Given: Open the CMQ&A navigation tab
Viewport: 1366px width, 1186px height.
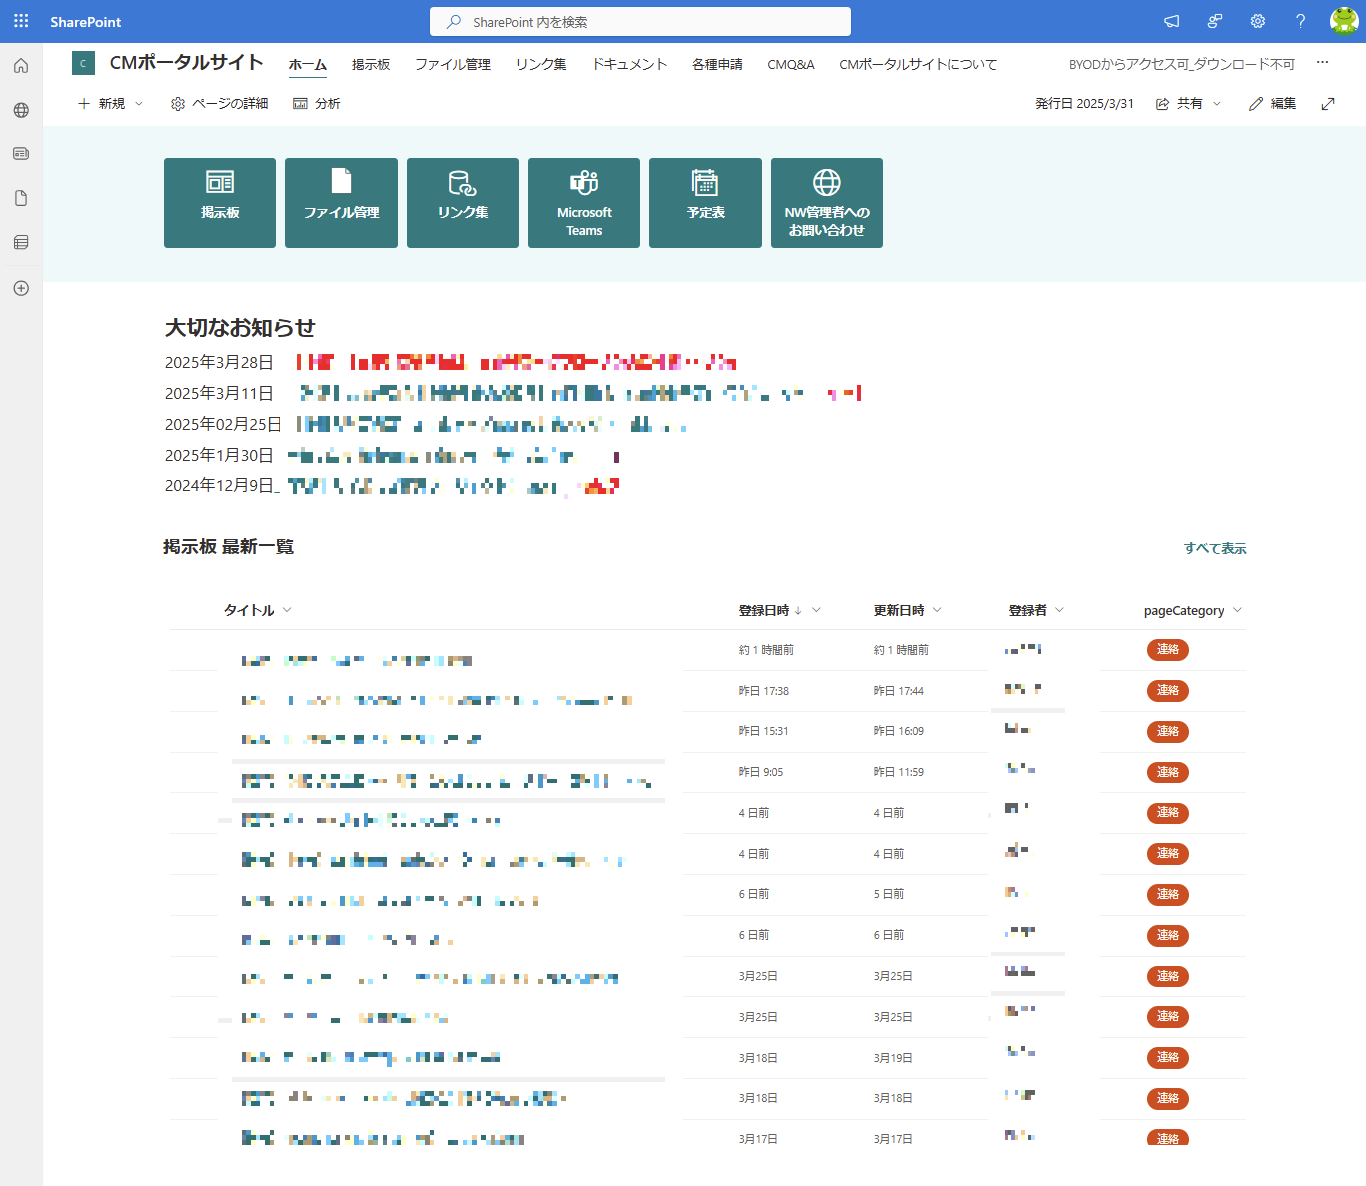Looking at the screenshot, I should tap(791, 64).
